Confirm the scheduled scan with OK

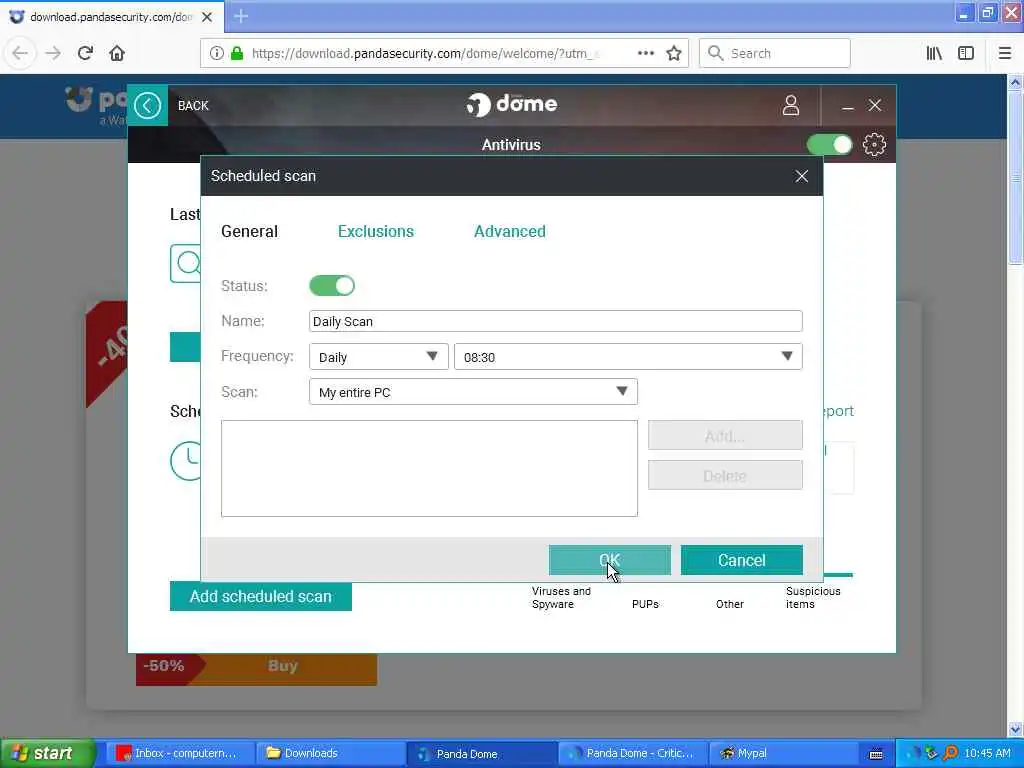610,560
